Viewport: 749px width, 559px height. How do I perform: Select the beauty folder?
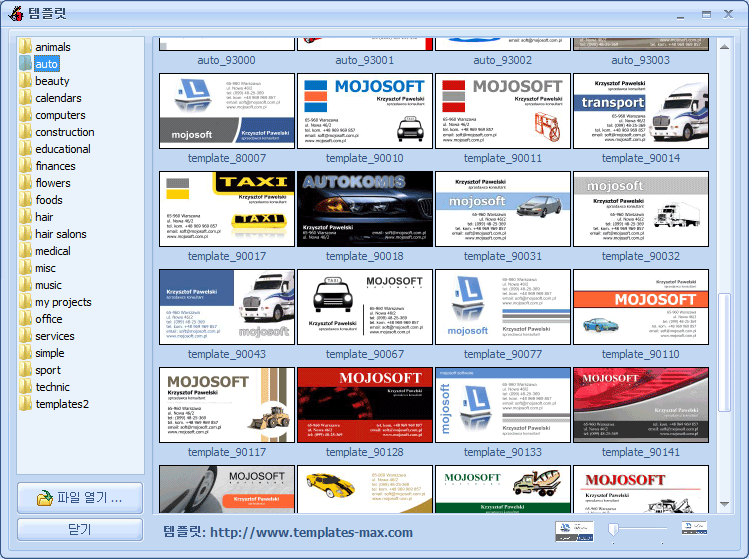tap(52, 81)
